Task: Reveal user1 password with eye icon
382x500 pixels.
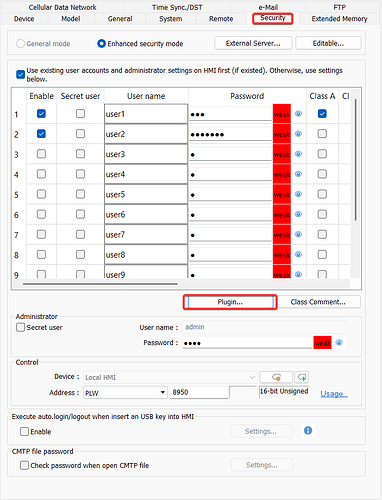Action: [298, 114]
